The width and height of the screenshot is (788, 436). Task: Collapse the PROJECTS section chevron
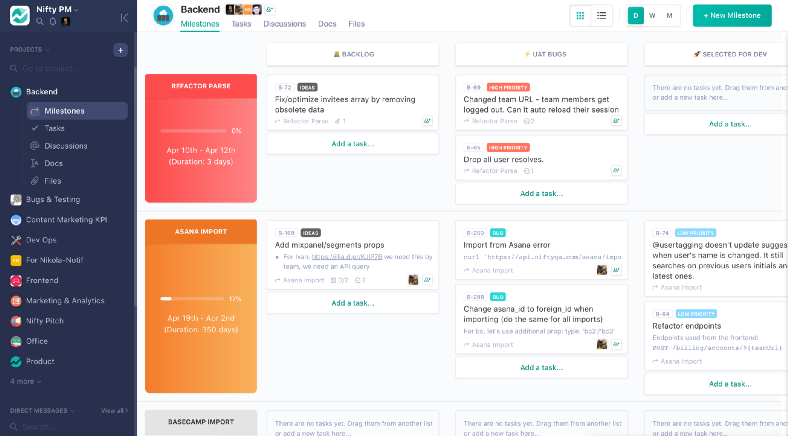click(48, 50)
